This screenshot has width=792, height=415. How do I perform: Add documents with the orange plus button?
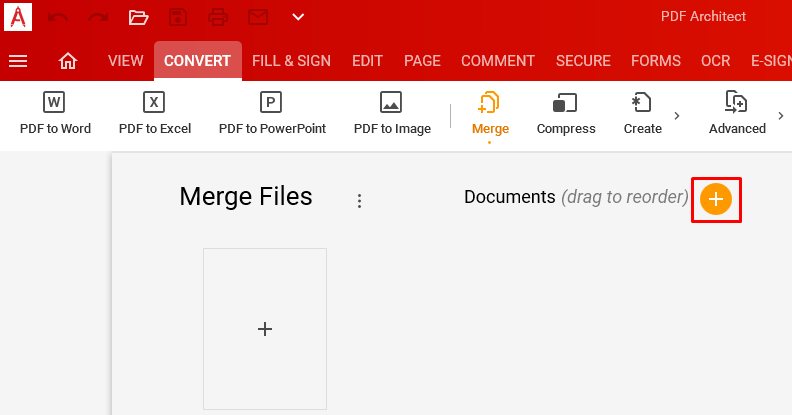716,199
